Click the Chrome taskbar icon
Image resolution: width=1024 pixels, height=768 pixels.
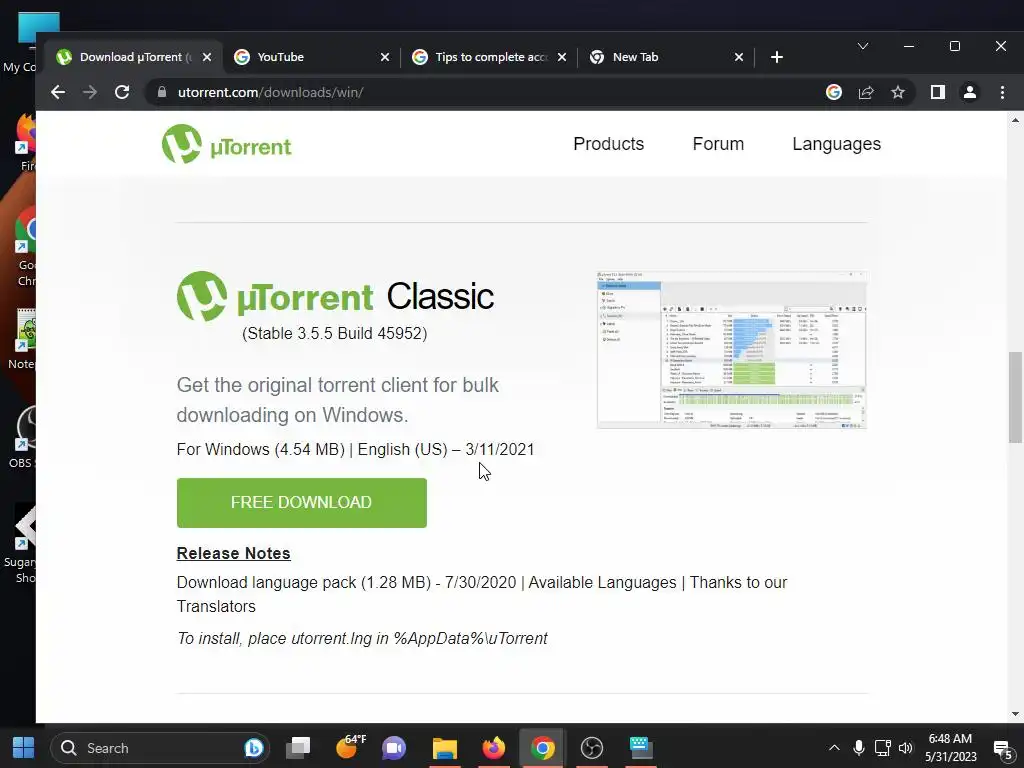pyautogui.click(x=543, y=748)
